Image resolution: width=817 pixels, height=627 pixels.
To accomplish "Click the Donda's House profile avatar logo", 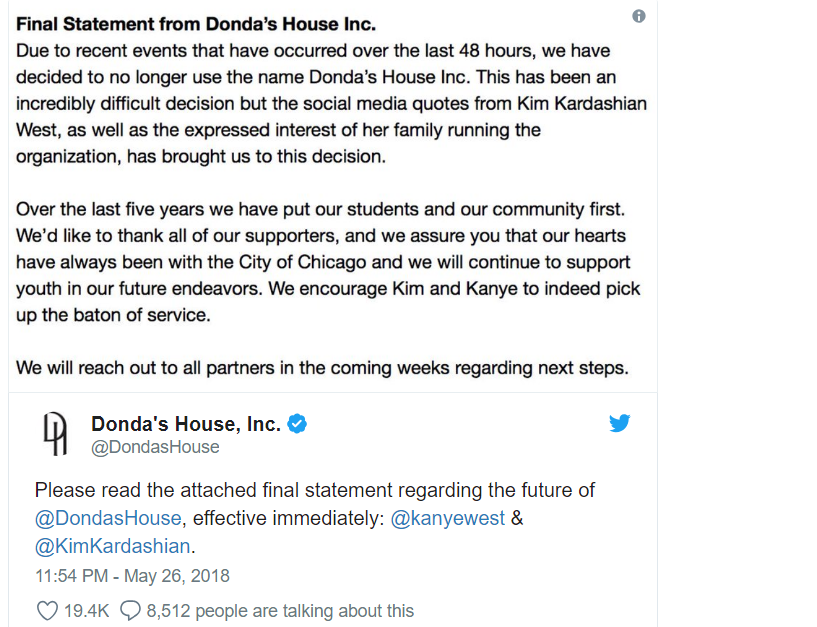I will pyautogui.click(x=55, y=434).
